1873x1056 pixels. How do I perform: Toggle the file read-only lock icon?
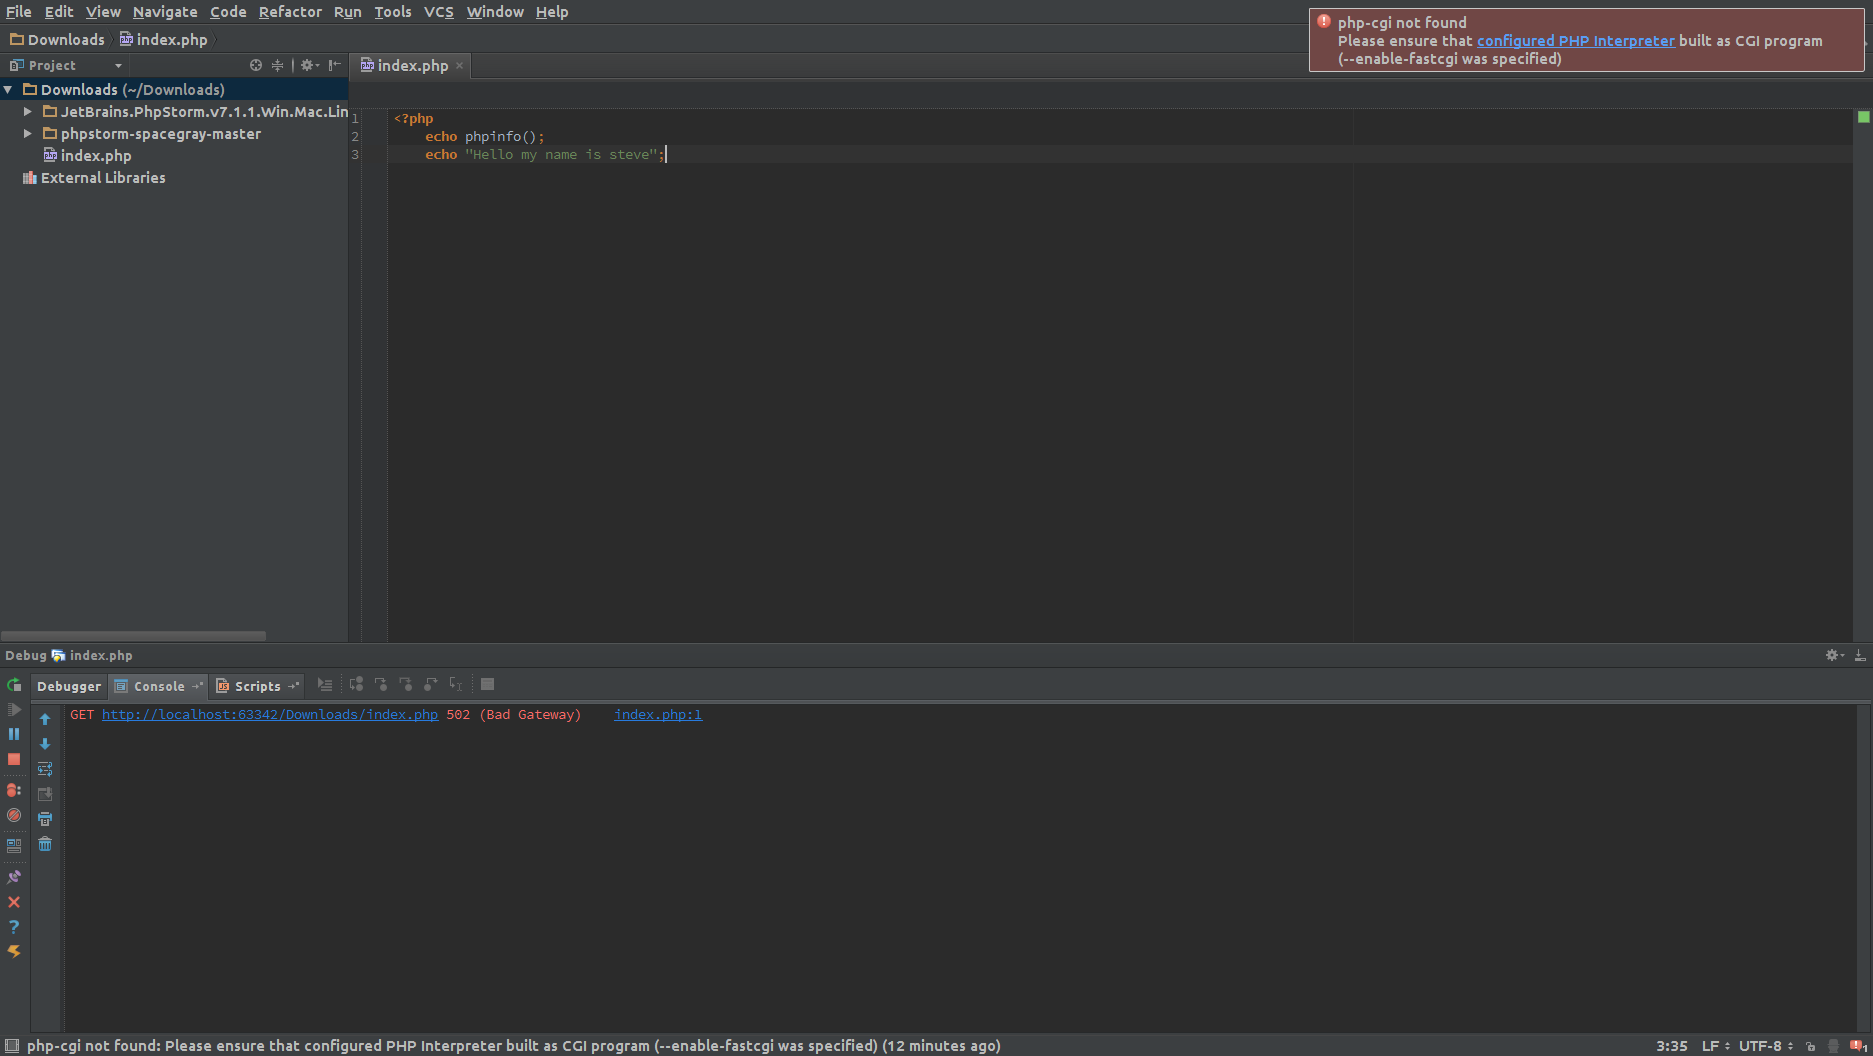point(1810,1046)
